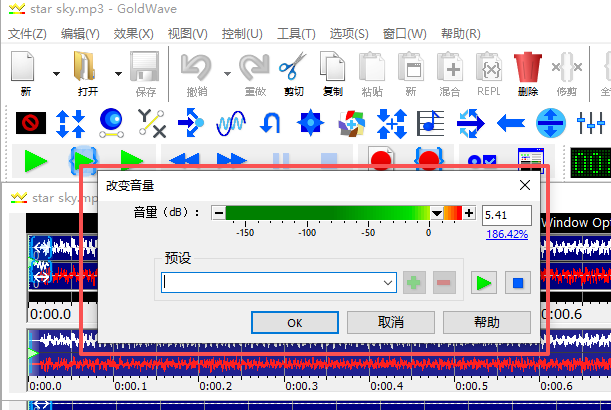Open the 工具(T) menu

click(296, 34)
